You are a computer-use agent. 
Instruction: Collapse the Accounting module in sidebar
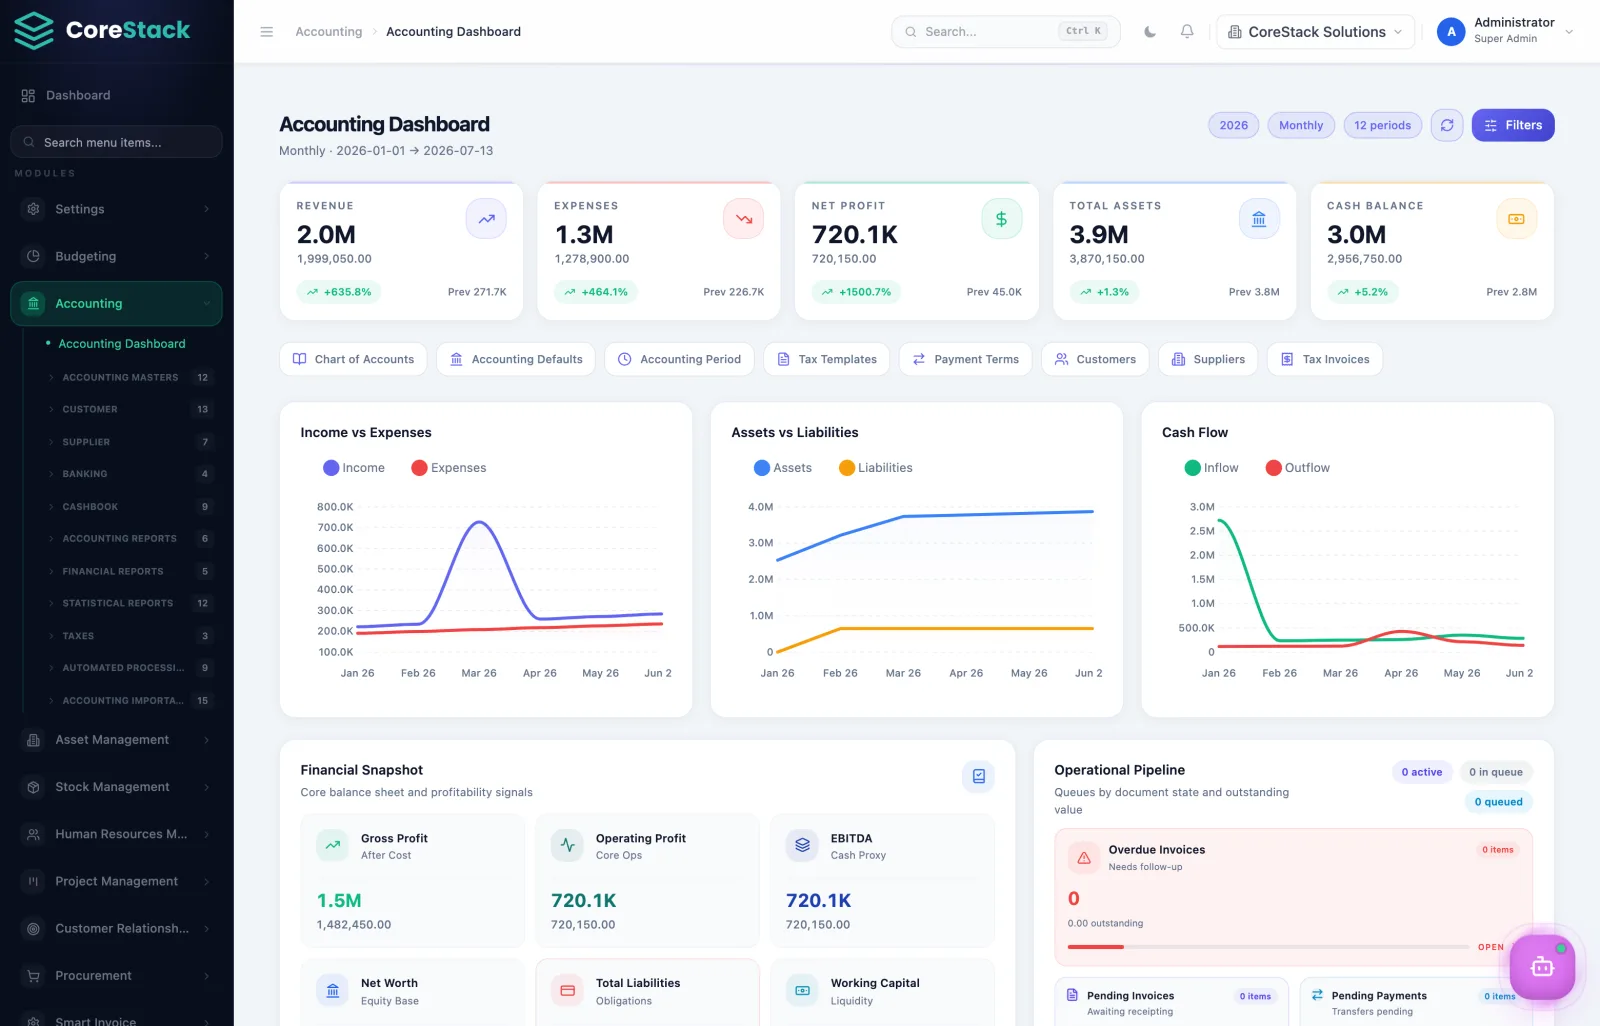(116, 303)
